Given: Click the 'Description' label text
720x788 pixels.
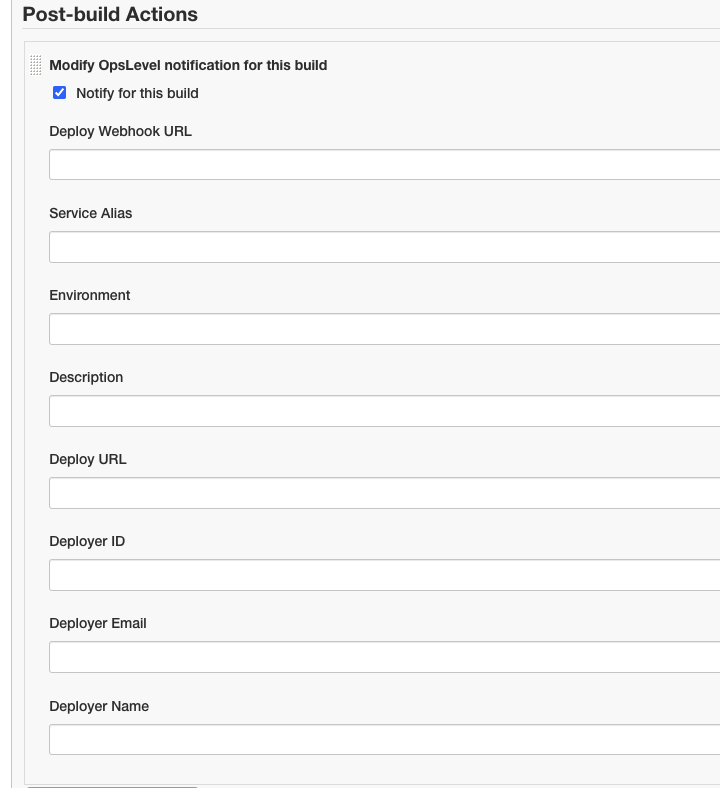Looking at the screenshot, I should [86, 377].
